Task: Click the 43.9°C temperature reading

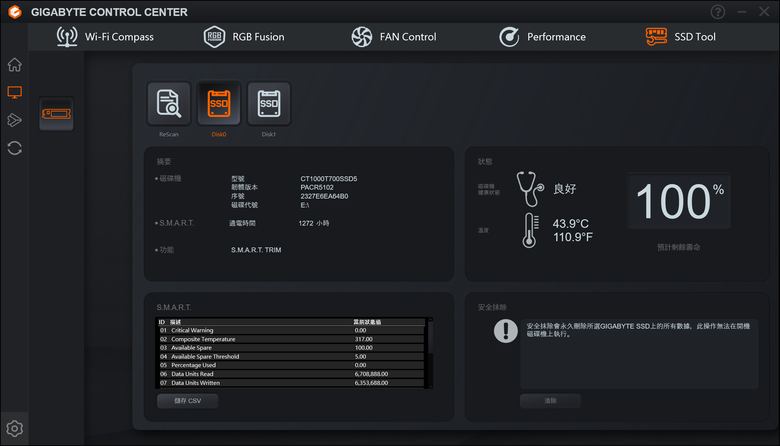Action: pyautogui.click(x=571, y=224)
